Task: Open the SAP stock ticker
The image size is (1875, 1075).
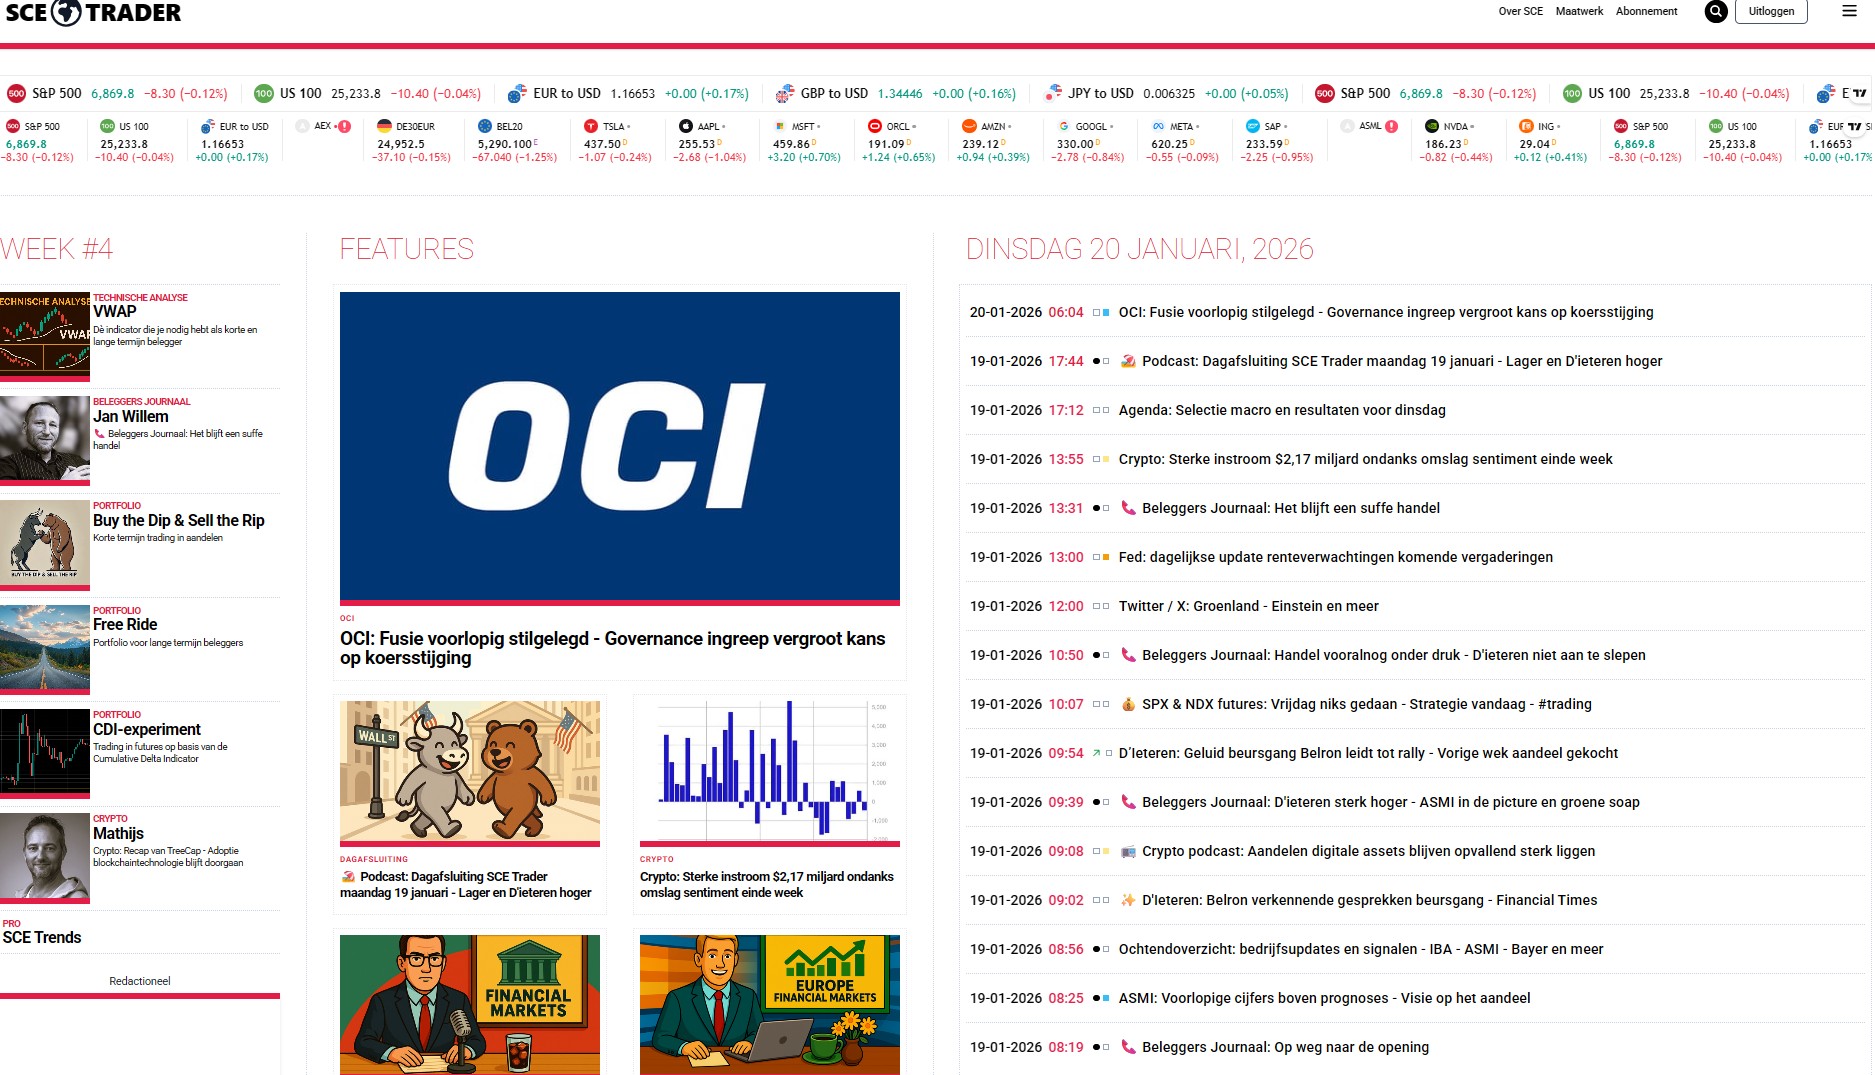Action: pyautogui.click(x=1277, y=141)
